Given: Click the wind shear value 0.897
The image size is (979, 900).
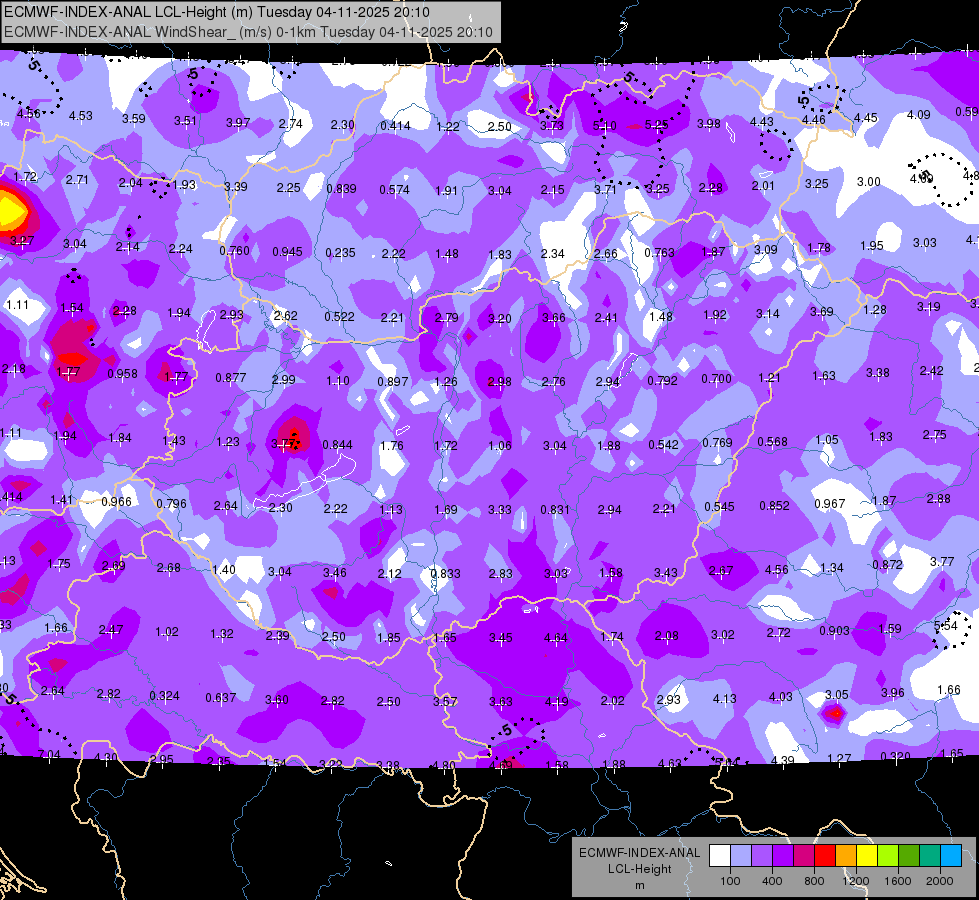Looking at the screenshot, I should click(393, 381).
